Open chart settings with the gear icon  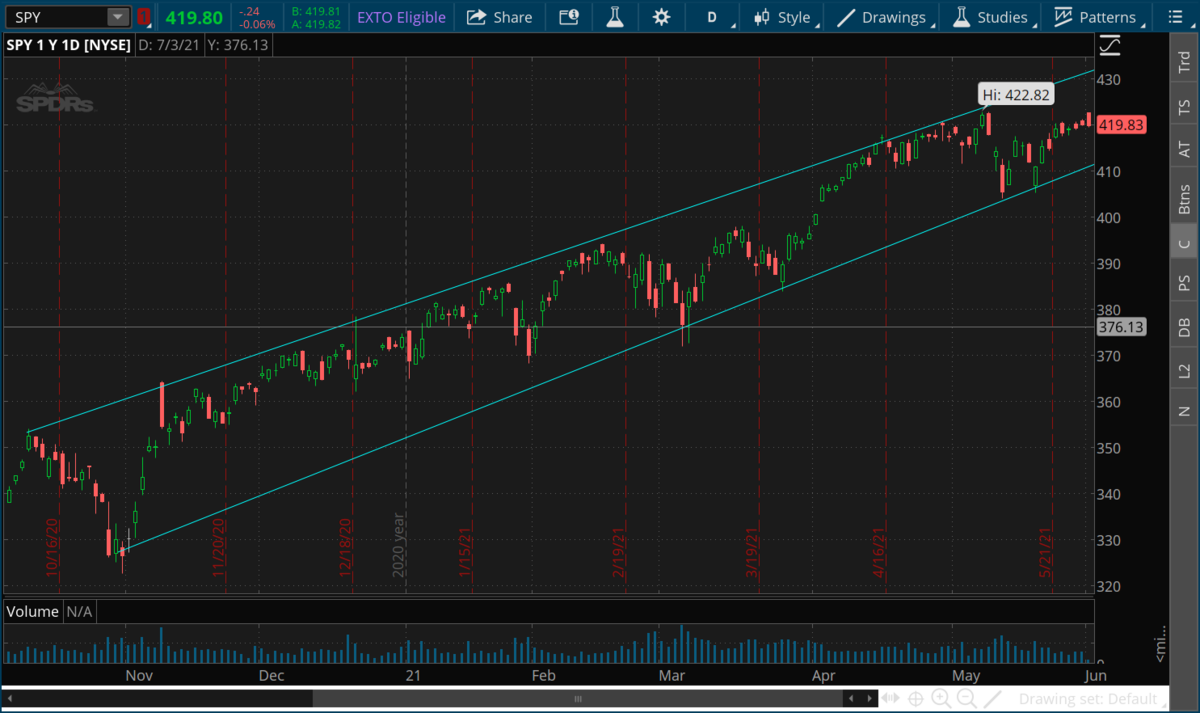(661, 17)
